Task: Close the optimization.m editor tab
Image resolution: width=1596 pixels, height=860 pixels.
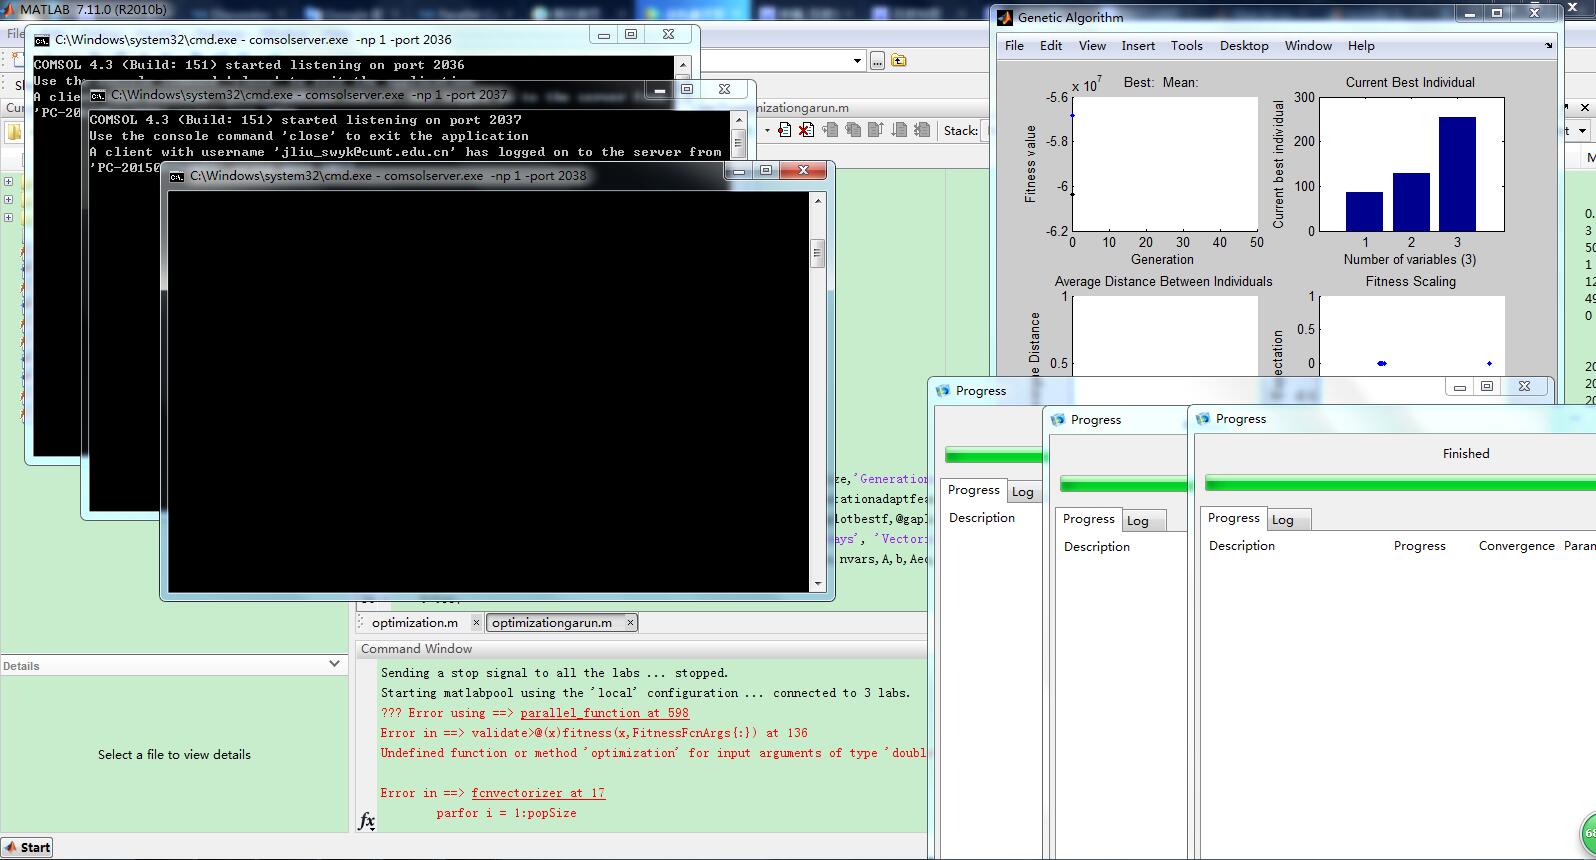Action: (x=476, y=623)
